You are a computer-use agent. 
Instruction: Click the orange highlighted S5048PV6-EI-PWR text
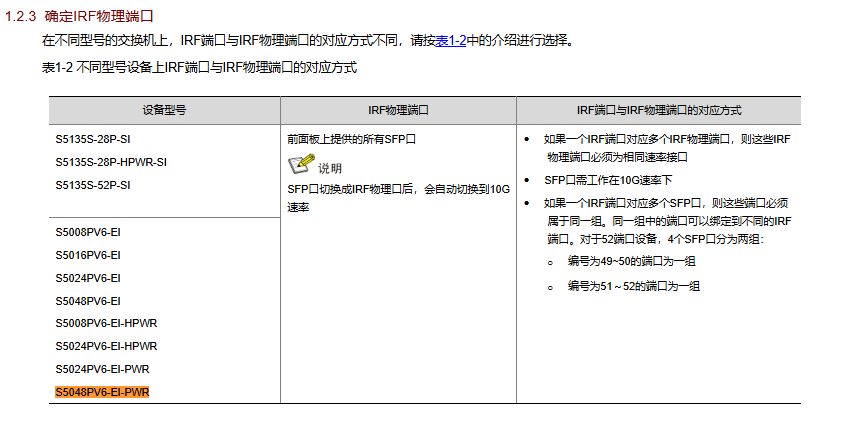[x=103, y=392]
